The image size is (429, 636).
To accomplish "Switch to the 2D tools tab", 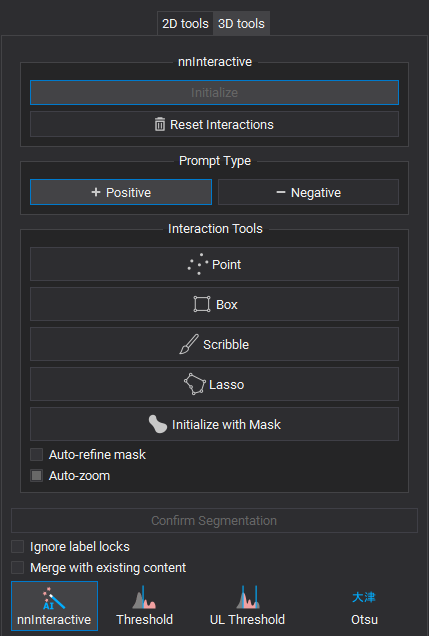I will click(185, 24).
